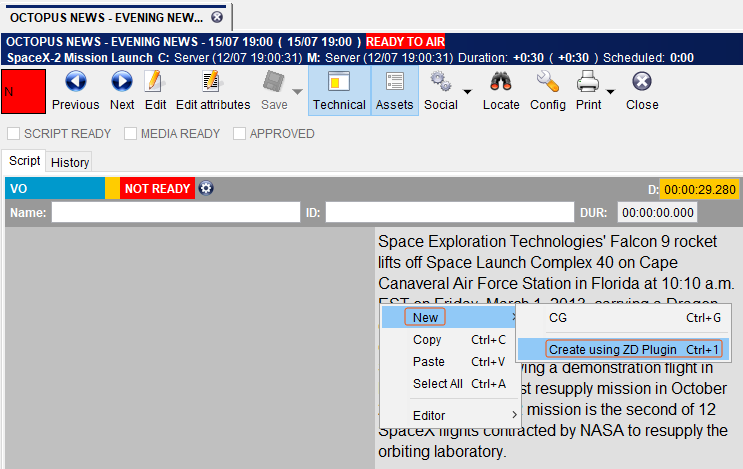Click the red NOT READY status button
Image resolution: width=743 pixels, height=469 pixels.
click(x=157, y=188)
